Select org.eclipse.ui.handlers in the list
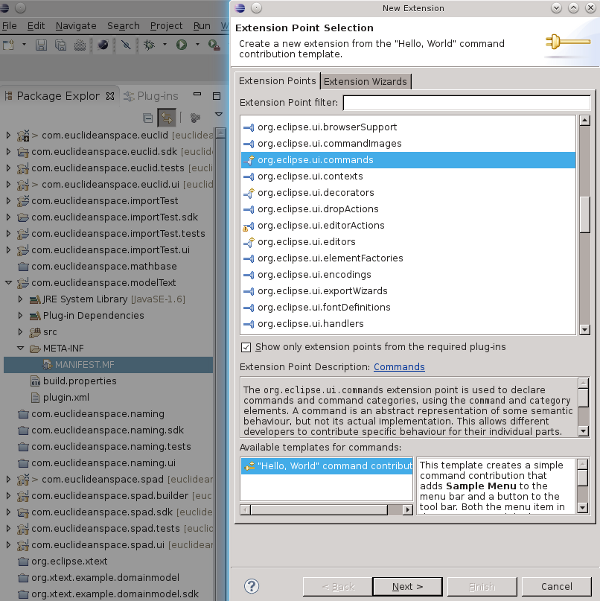Viewport: 600px width, 601px height. pyautogui.click(x=408, y=324)
